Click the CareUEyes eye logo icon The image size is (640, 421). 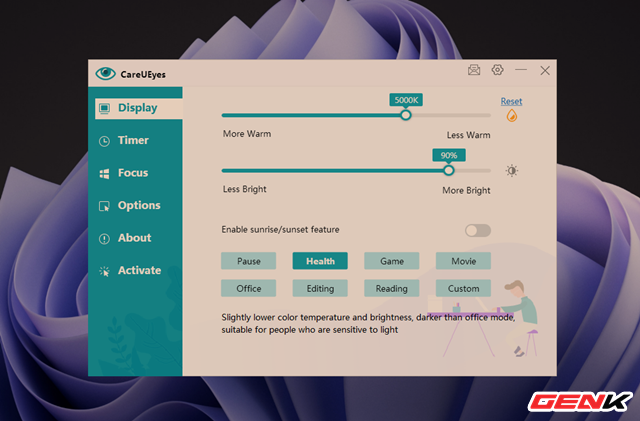tap(105, 74)
